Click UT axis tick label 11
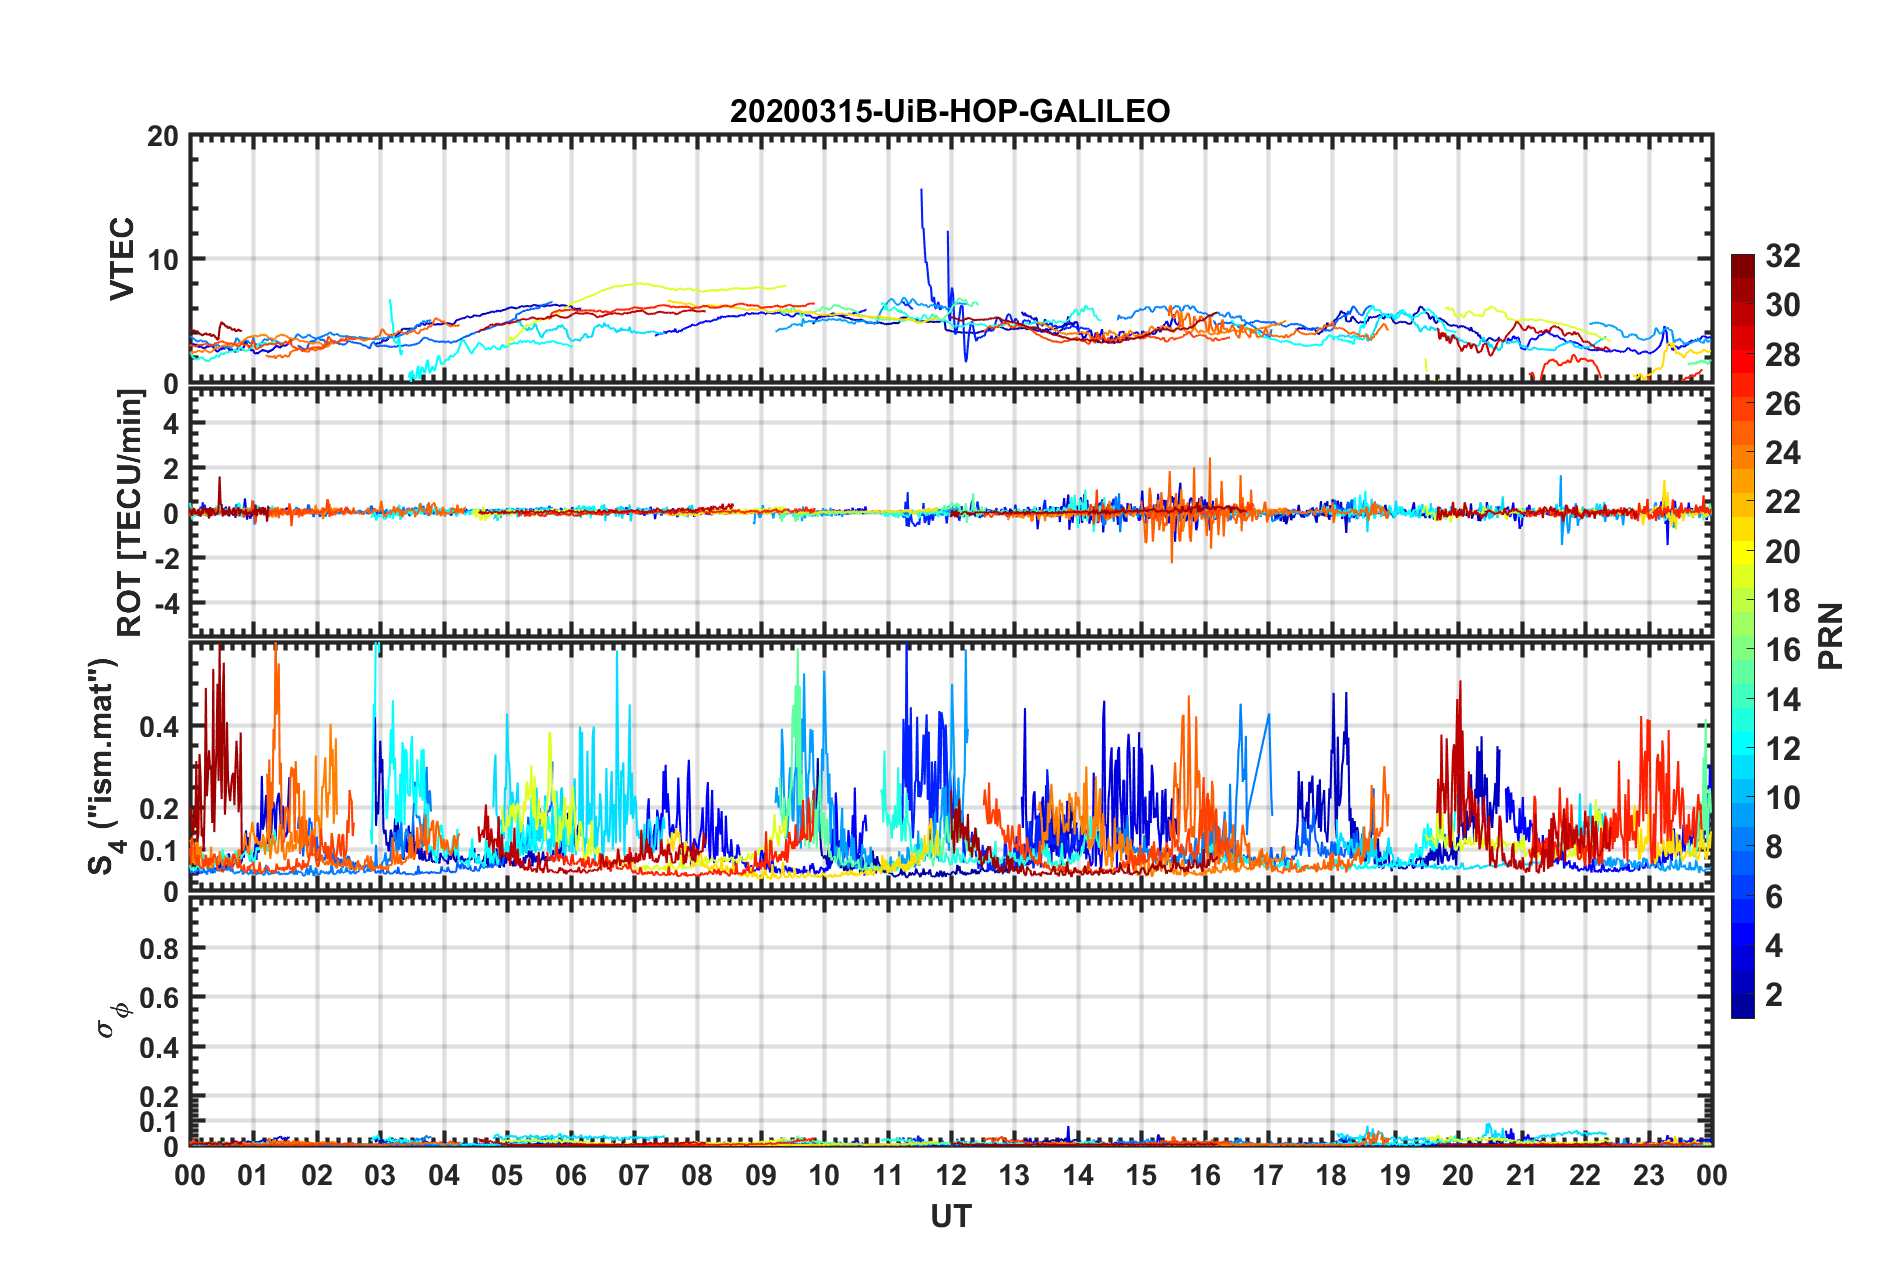This screenshot has height=1272, width=1902. pos(888,1175)
